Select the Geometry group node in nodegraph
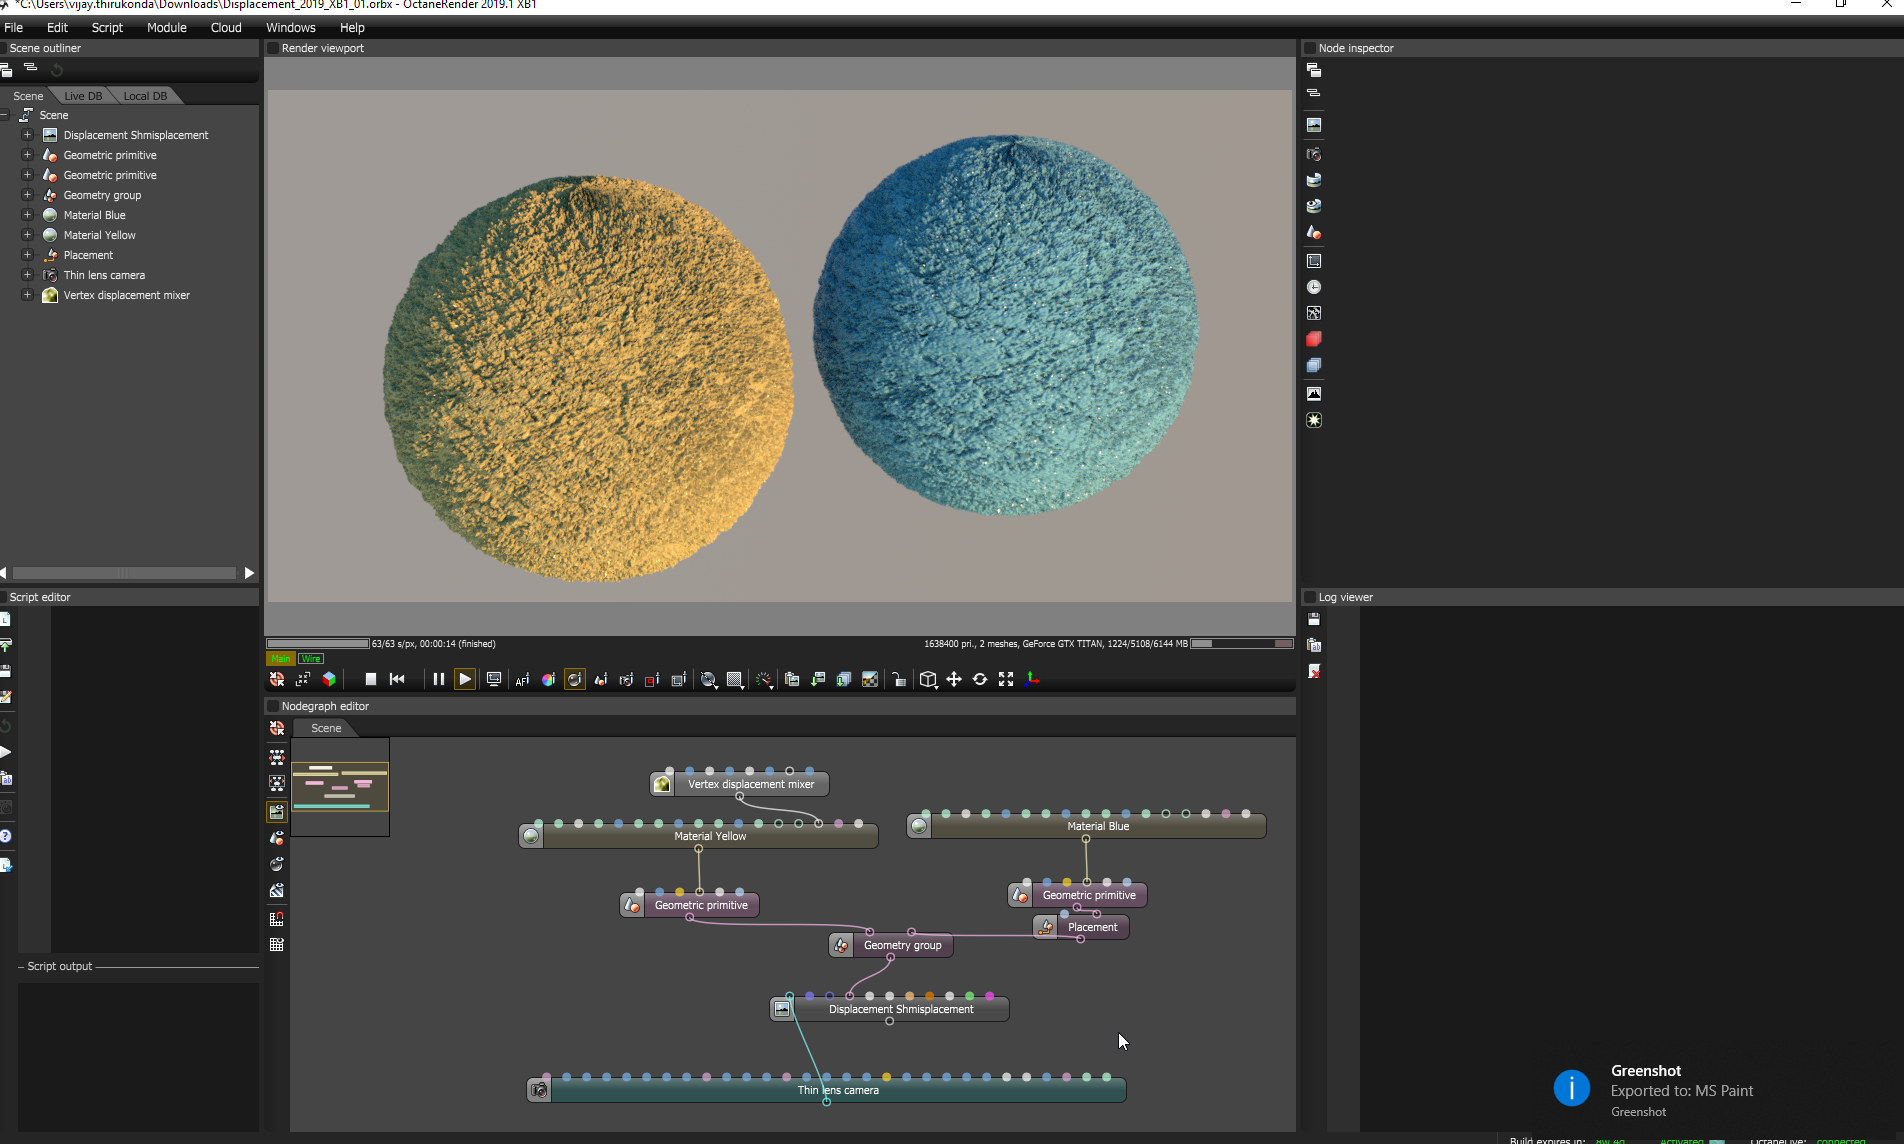 (x=892, y=945)
